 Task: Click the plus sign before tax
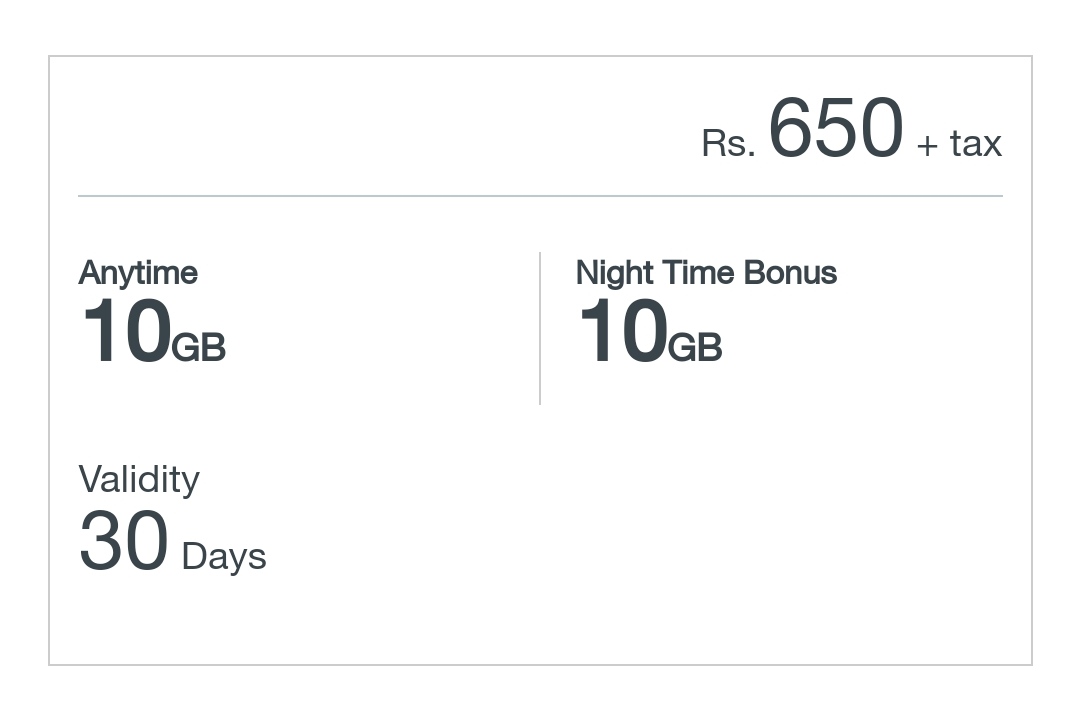(x=927, y=145)
